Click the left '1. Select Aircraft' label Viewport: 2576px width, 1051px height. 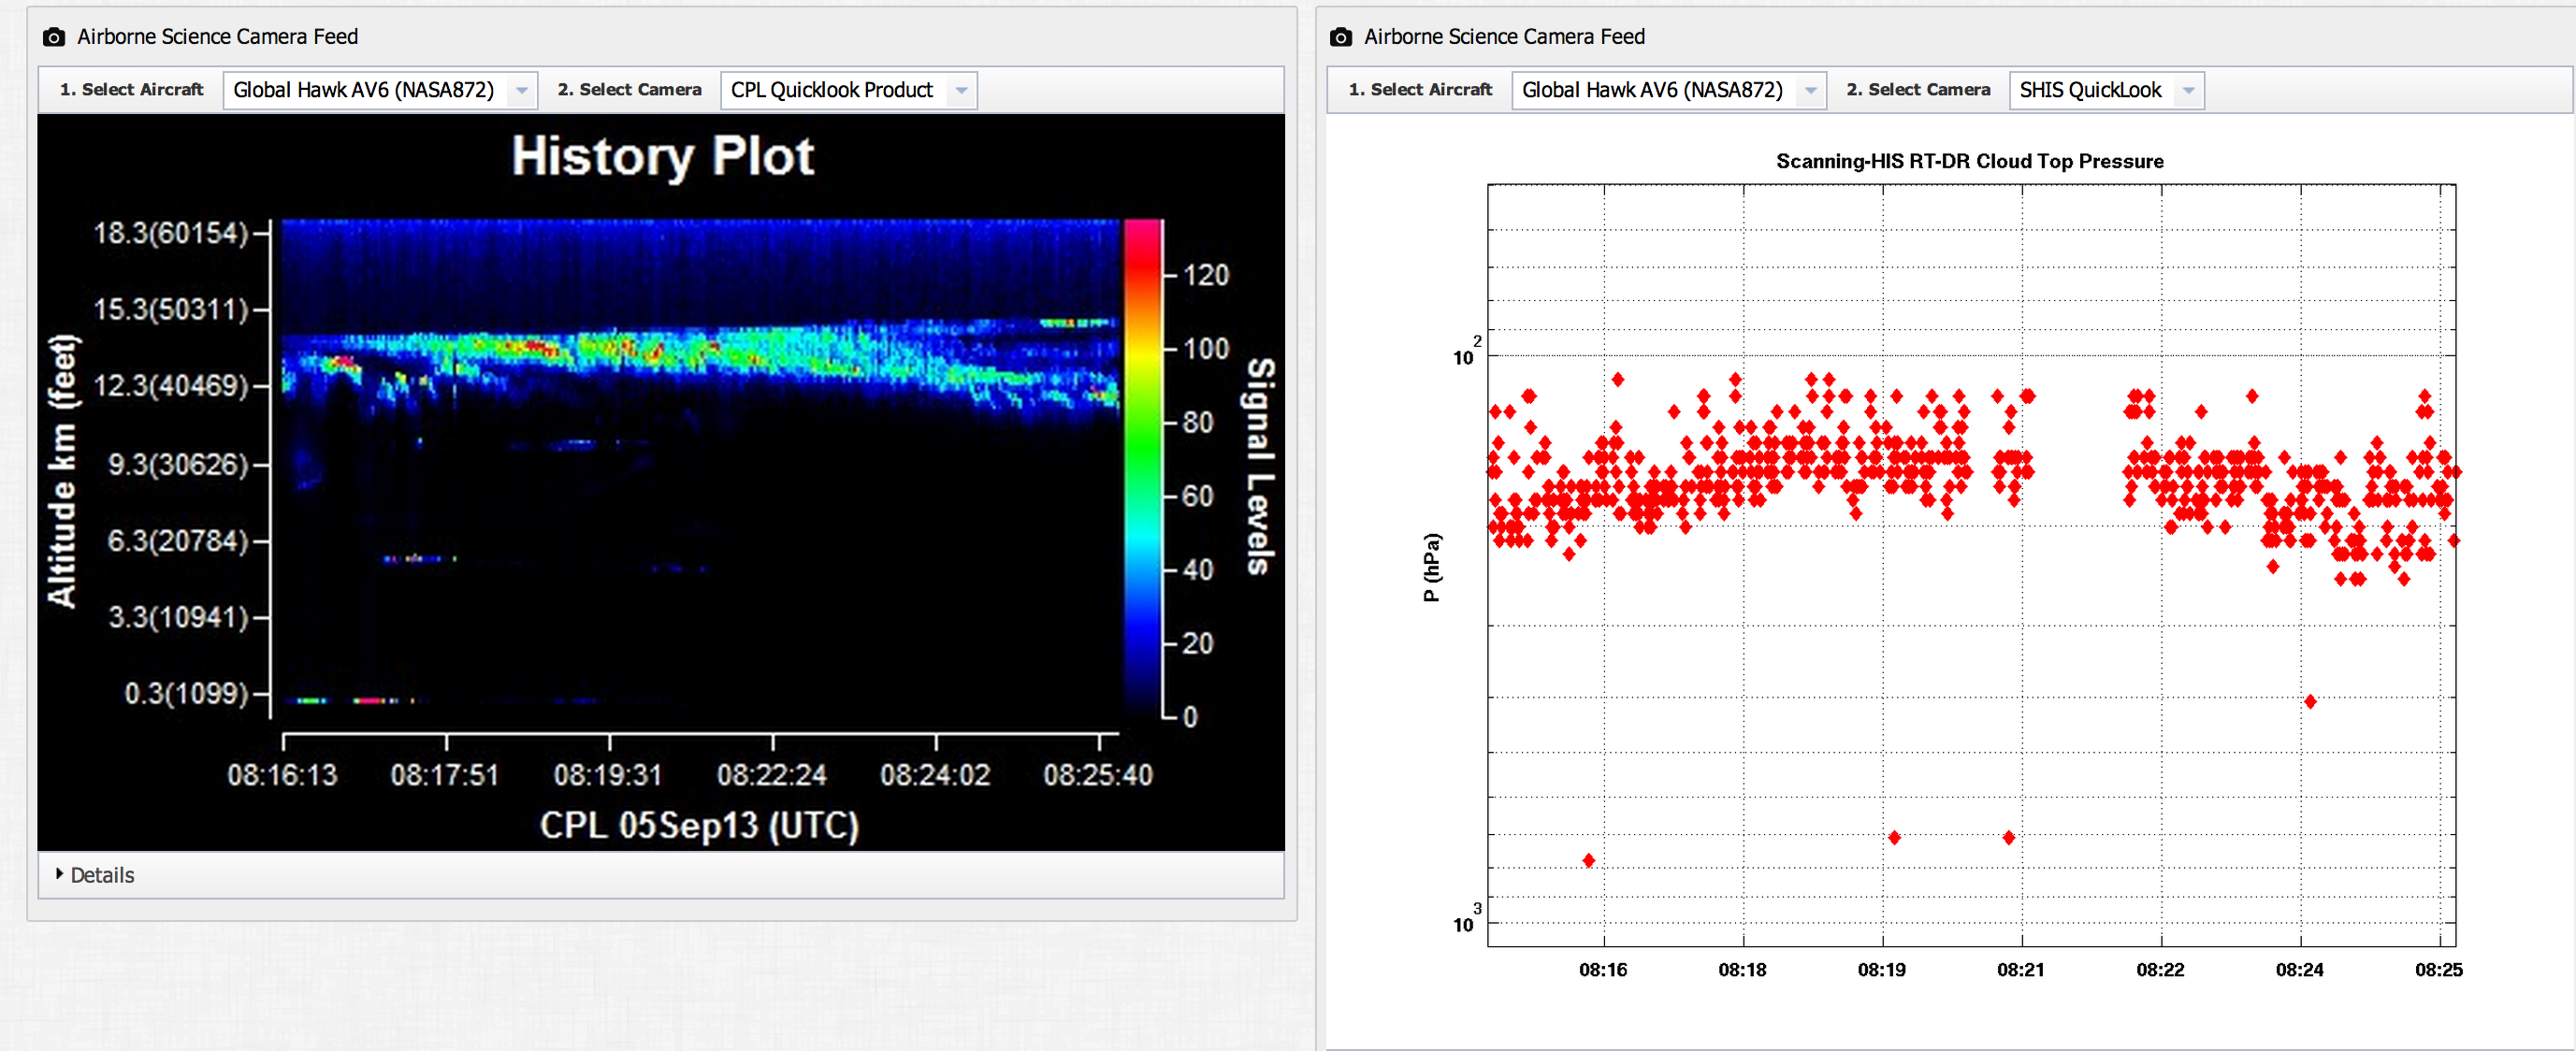click(131, 90)
